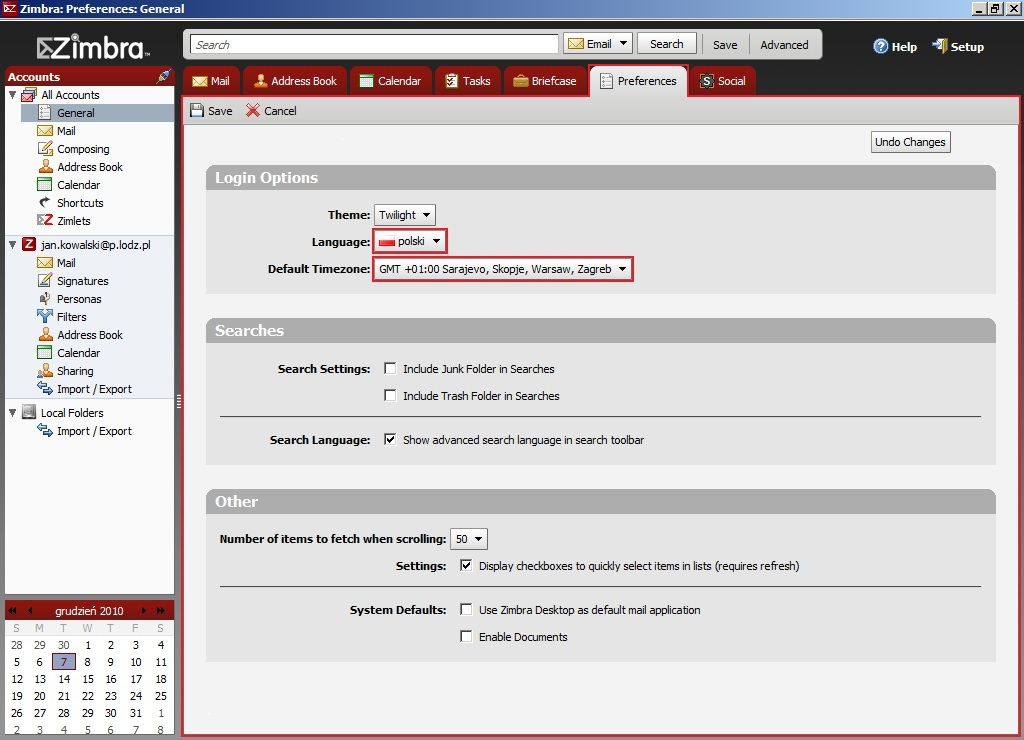Image resolution: width=1024 pixels, height=740 pixels.
Task: Go to next year in mini calendar
Action: click(161, 611)
